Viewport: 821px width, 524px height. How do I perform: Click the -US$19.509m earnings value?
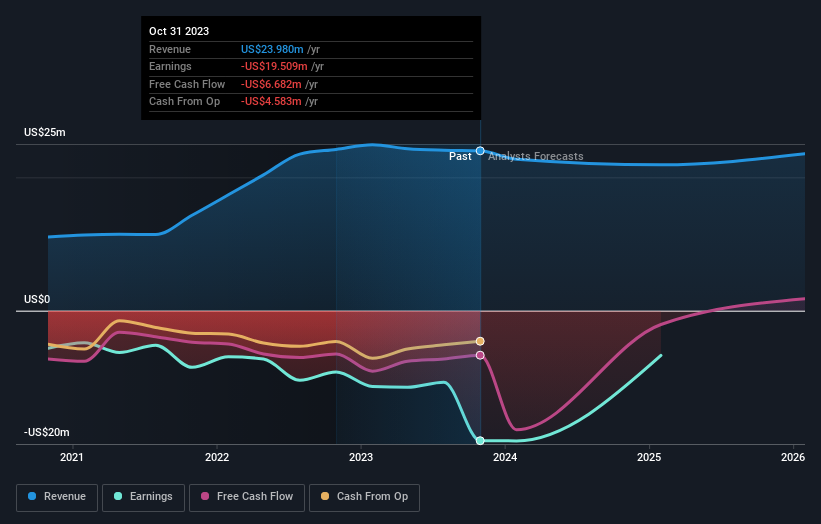[x=274, y=66]
